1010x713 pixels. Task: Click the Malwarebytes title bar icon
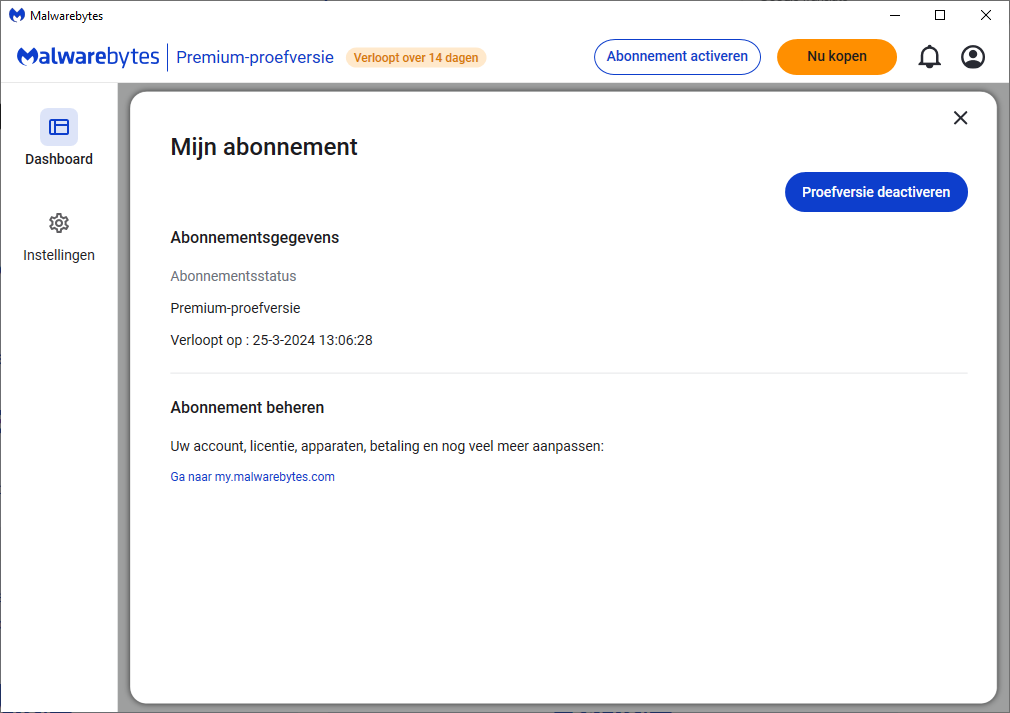tap(17, 15)
